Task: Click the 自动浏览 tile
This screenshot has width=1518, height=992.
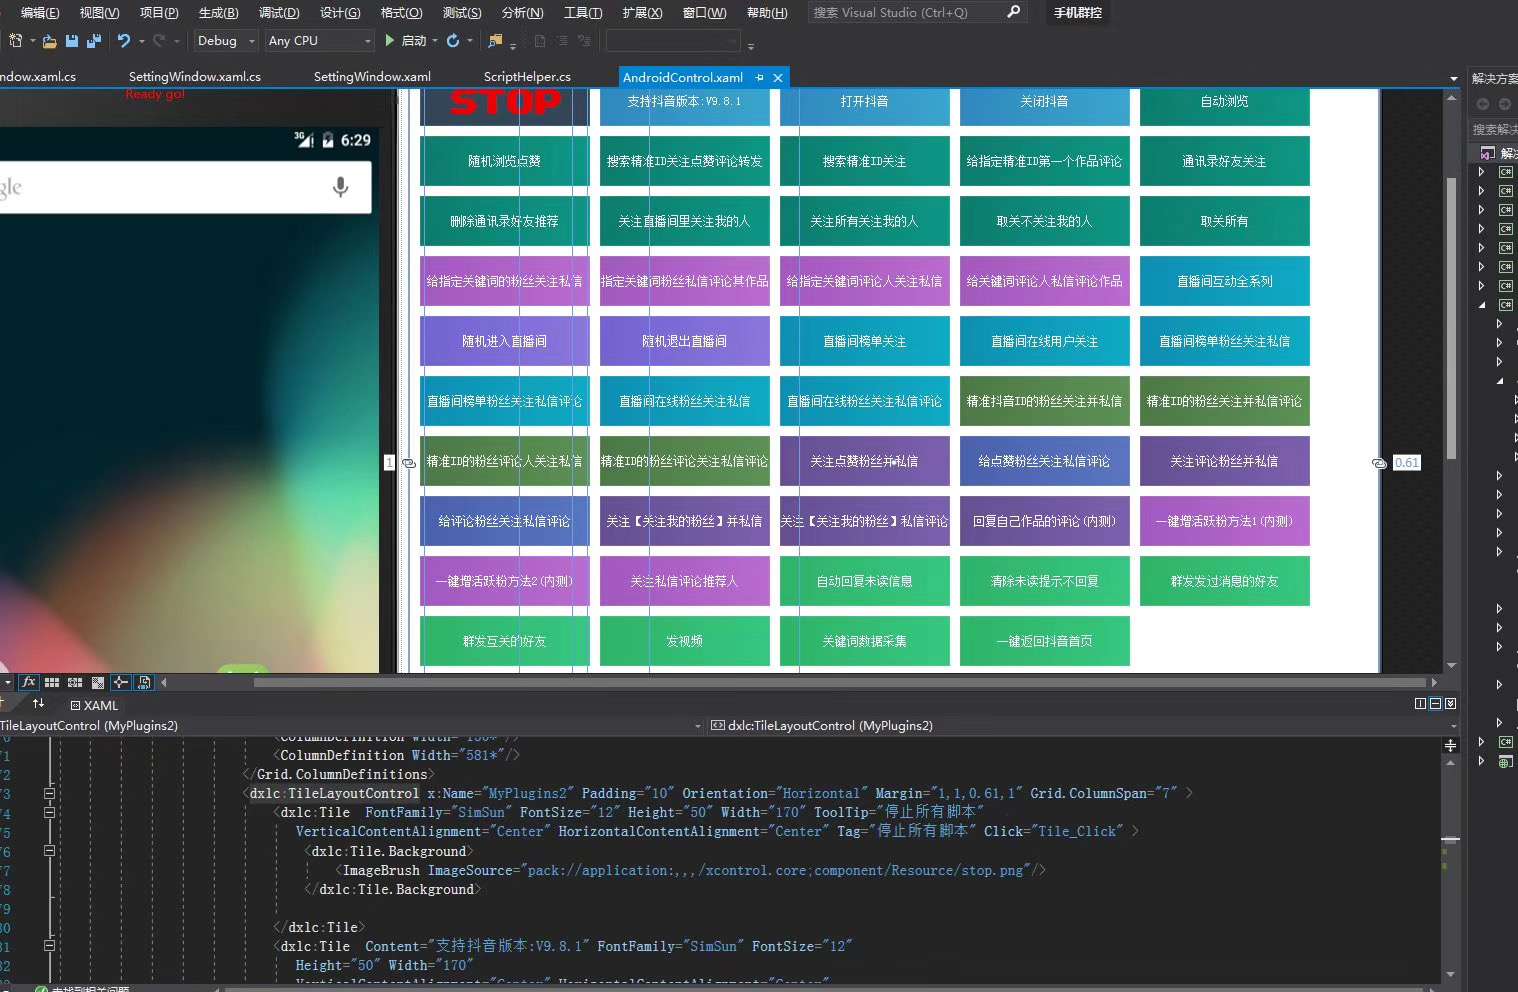Action: (x=1224, y=105)
